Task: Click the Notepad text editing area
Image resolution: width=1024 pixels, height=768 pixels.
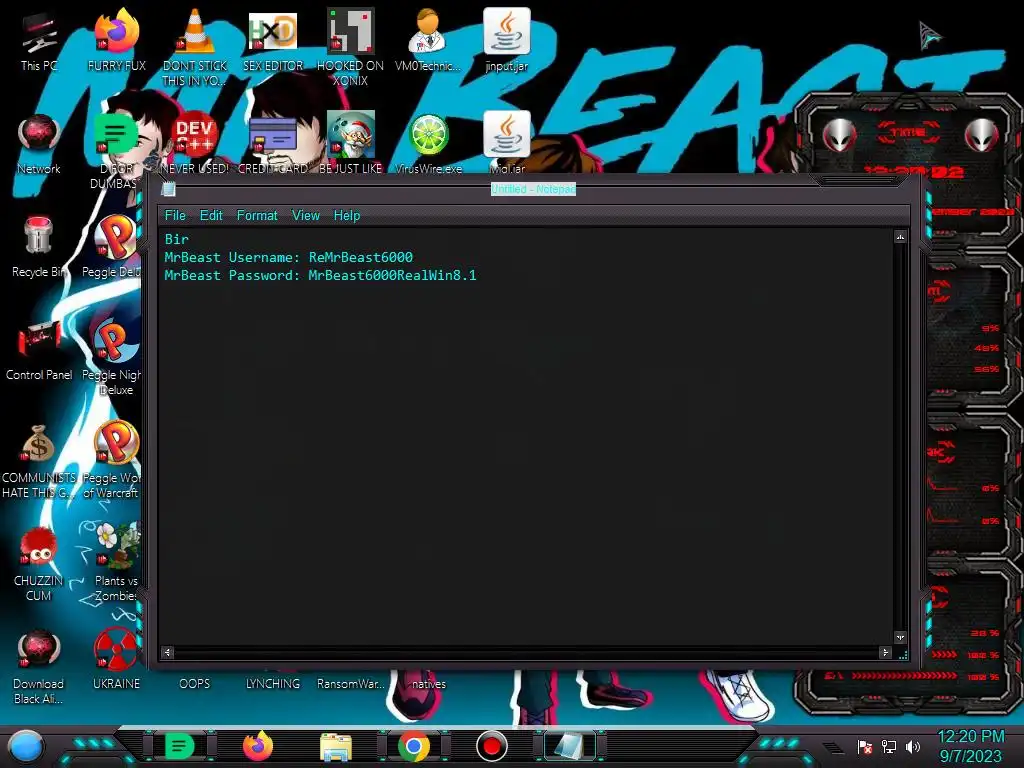Action: tap(526, 436)
